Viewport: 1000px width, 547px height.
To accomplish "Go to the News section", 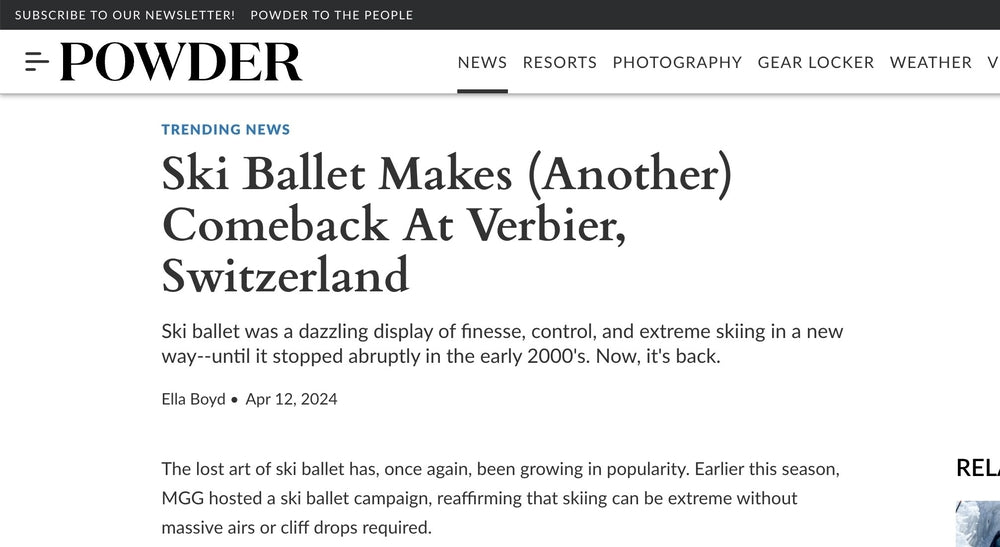I will coord(482,62).
